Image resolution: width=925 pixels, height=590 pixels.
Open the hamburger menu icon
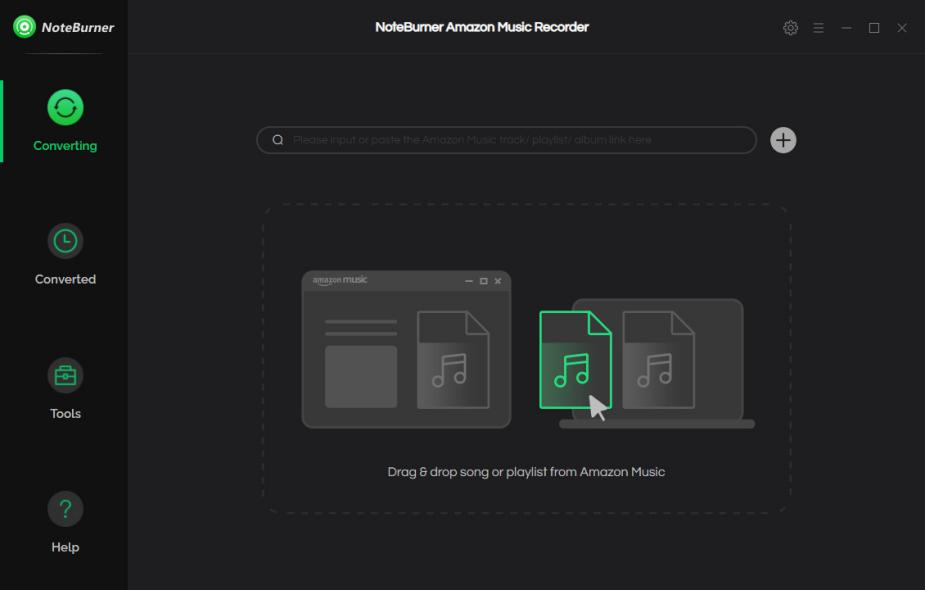818,28
